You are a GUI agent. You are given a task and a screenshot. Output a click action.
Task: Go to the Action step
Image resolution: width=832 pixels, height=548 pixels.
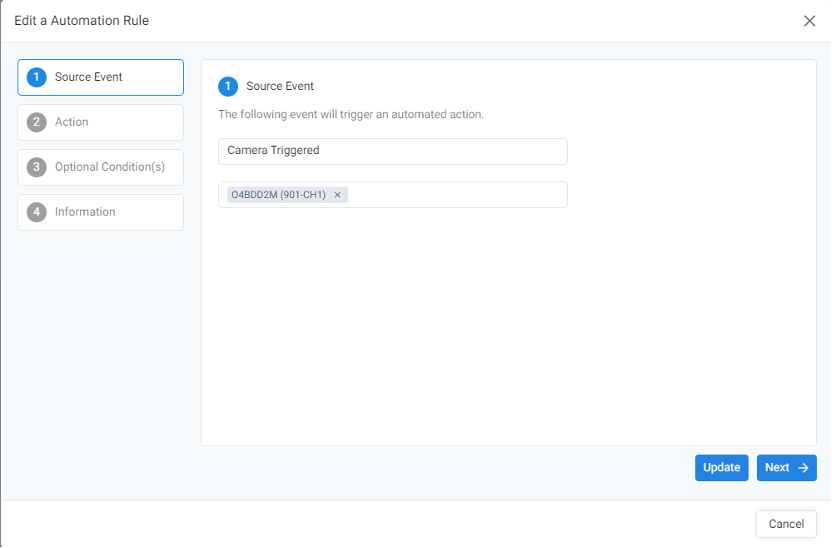[x=100, y=122]
